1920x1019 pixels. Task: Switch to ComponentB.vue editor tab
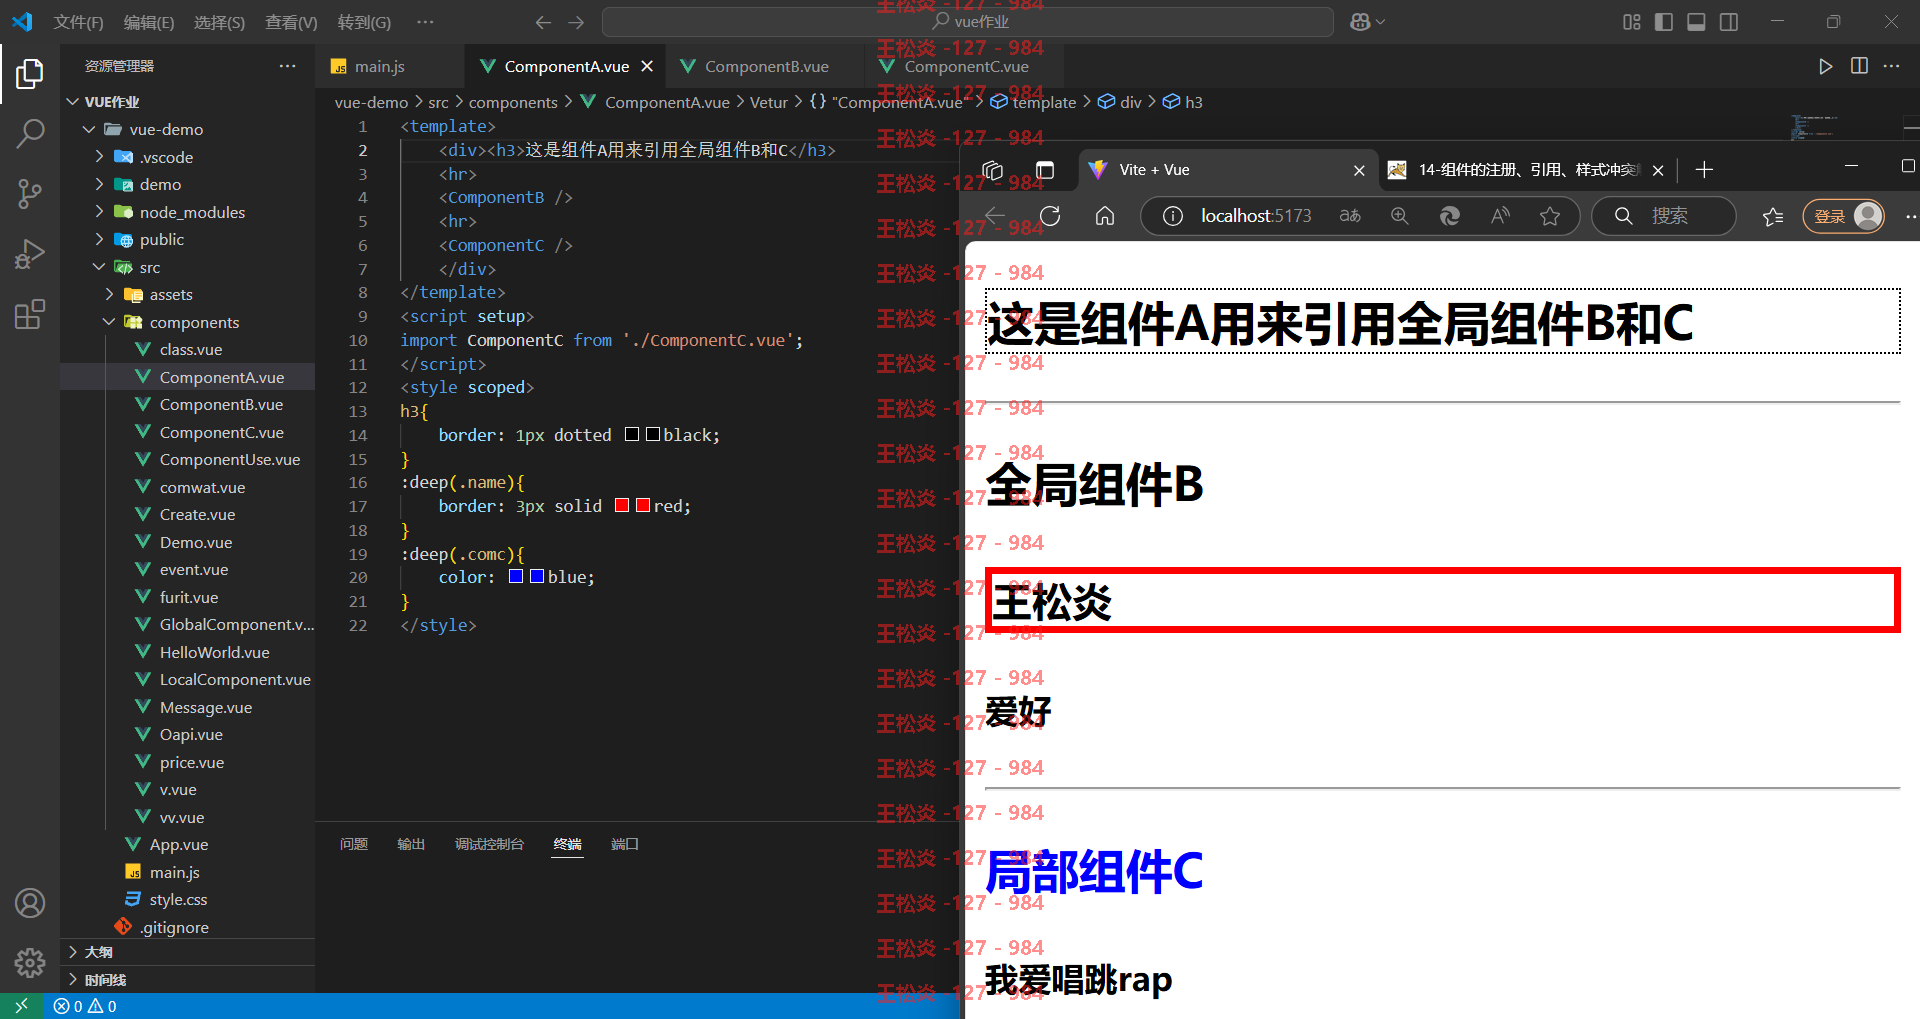pyautogui.click(x=766, y=66)
